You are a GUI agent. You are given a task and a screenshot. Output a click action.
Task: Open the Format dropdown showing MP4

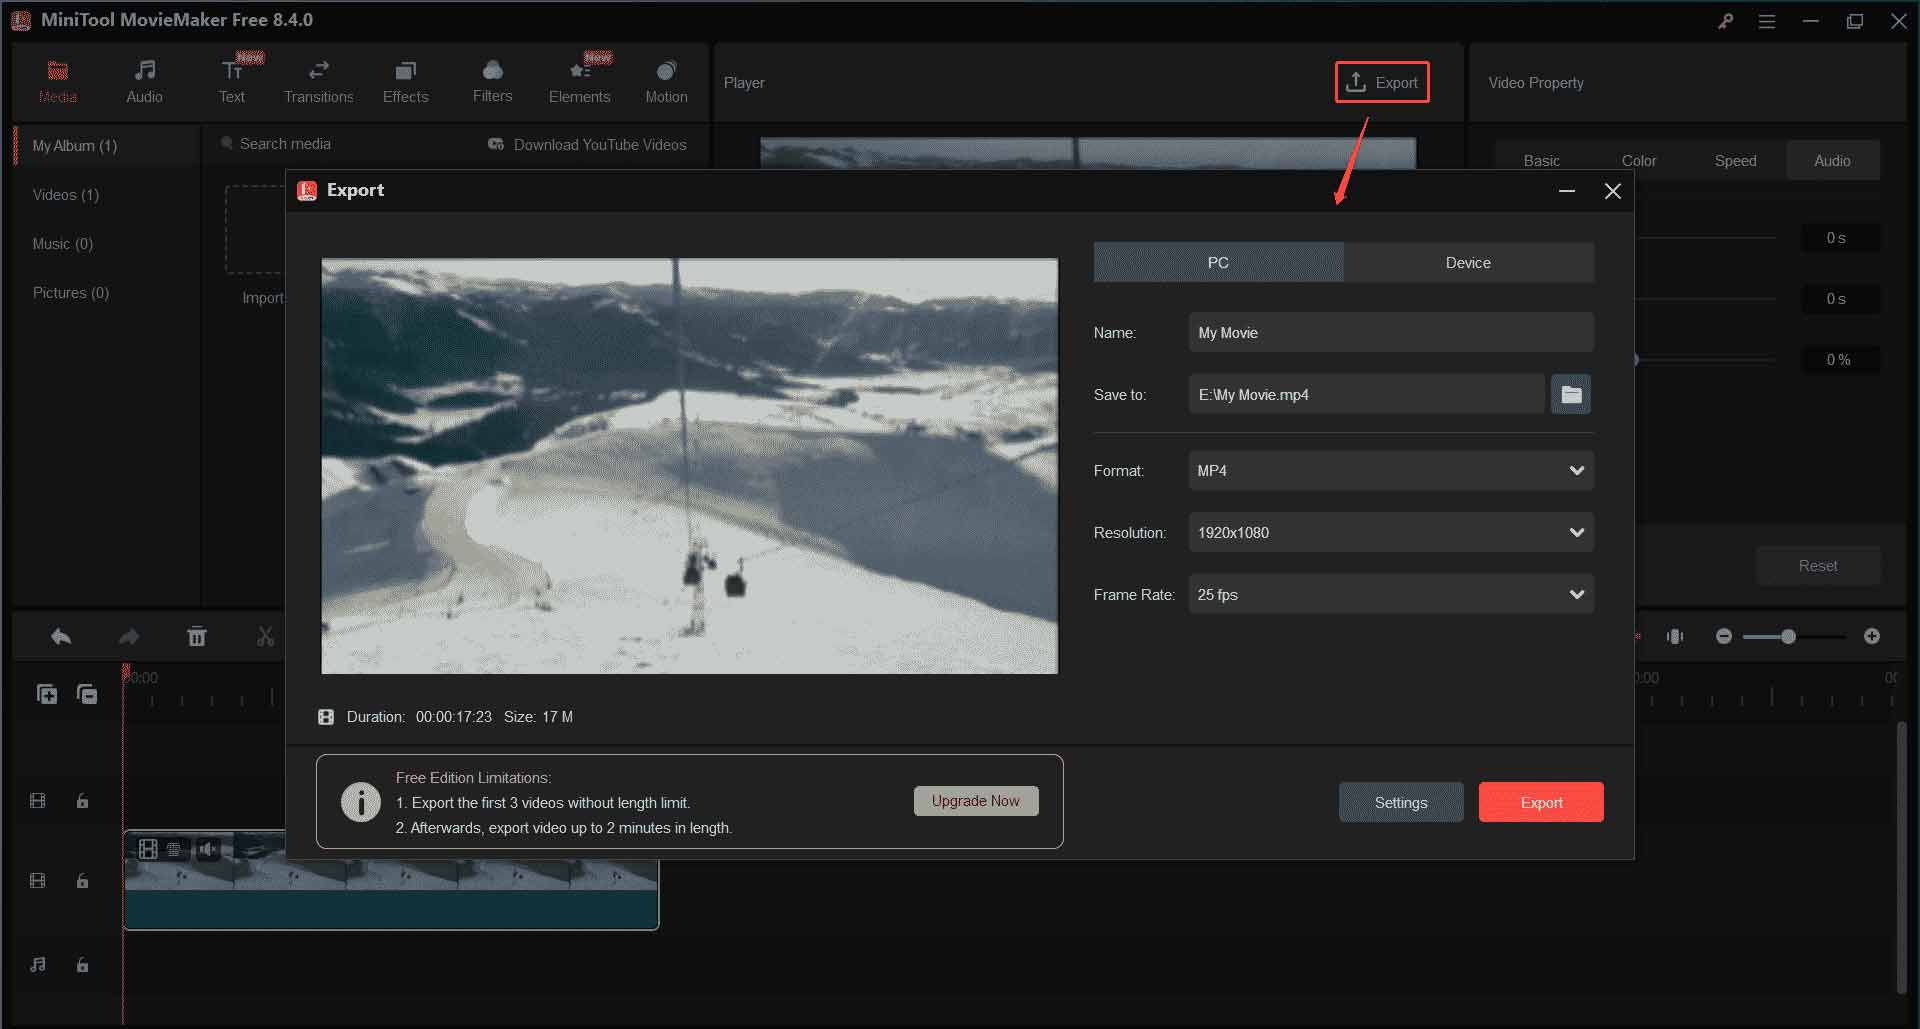point(1391,470)
